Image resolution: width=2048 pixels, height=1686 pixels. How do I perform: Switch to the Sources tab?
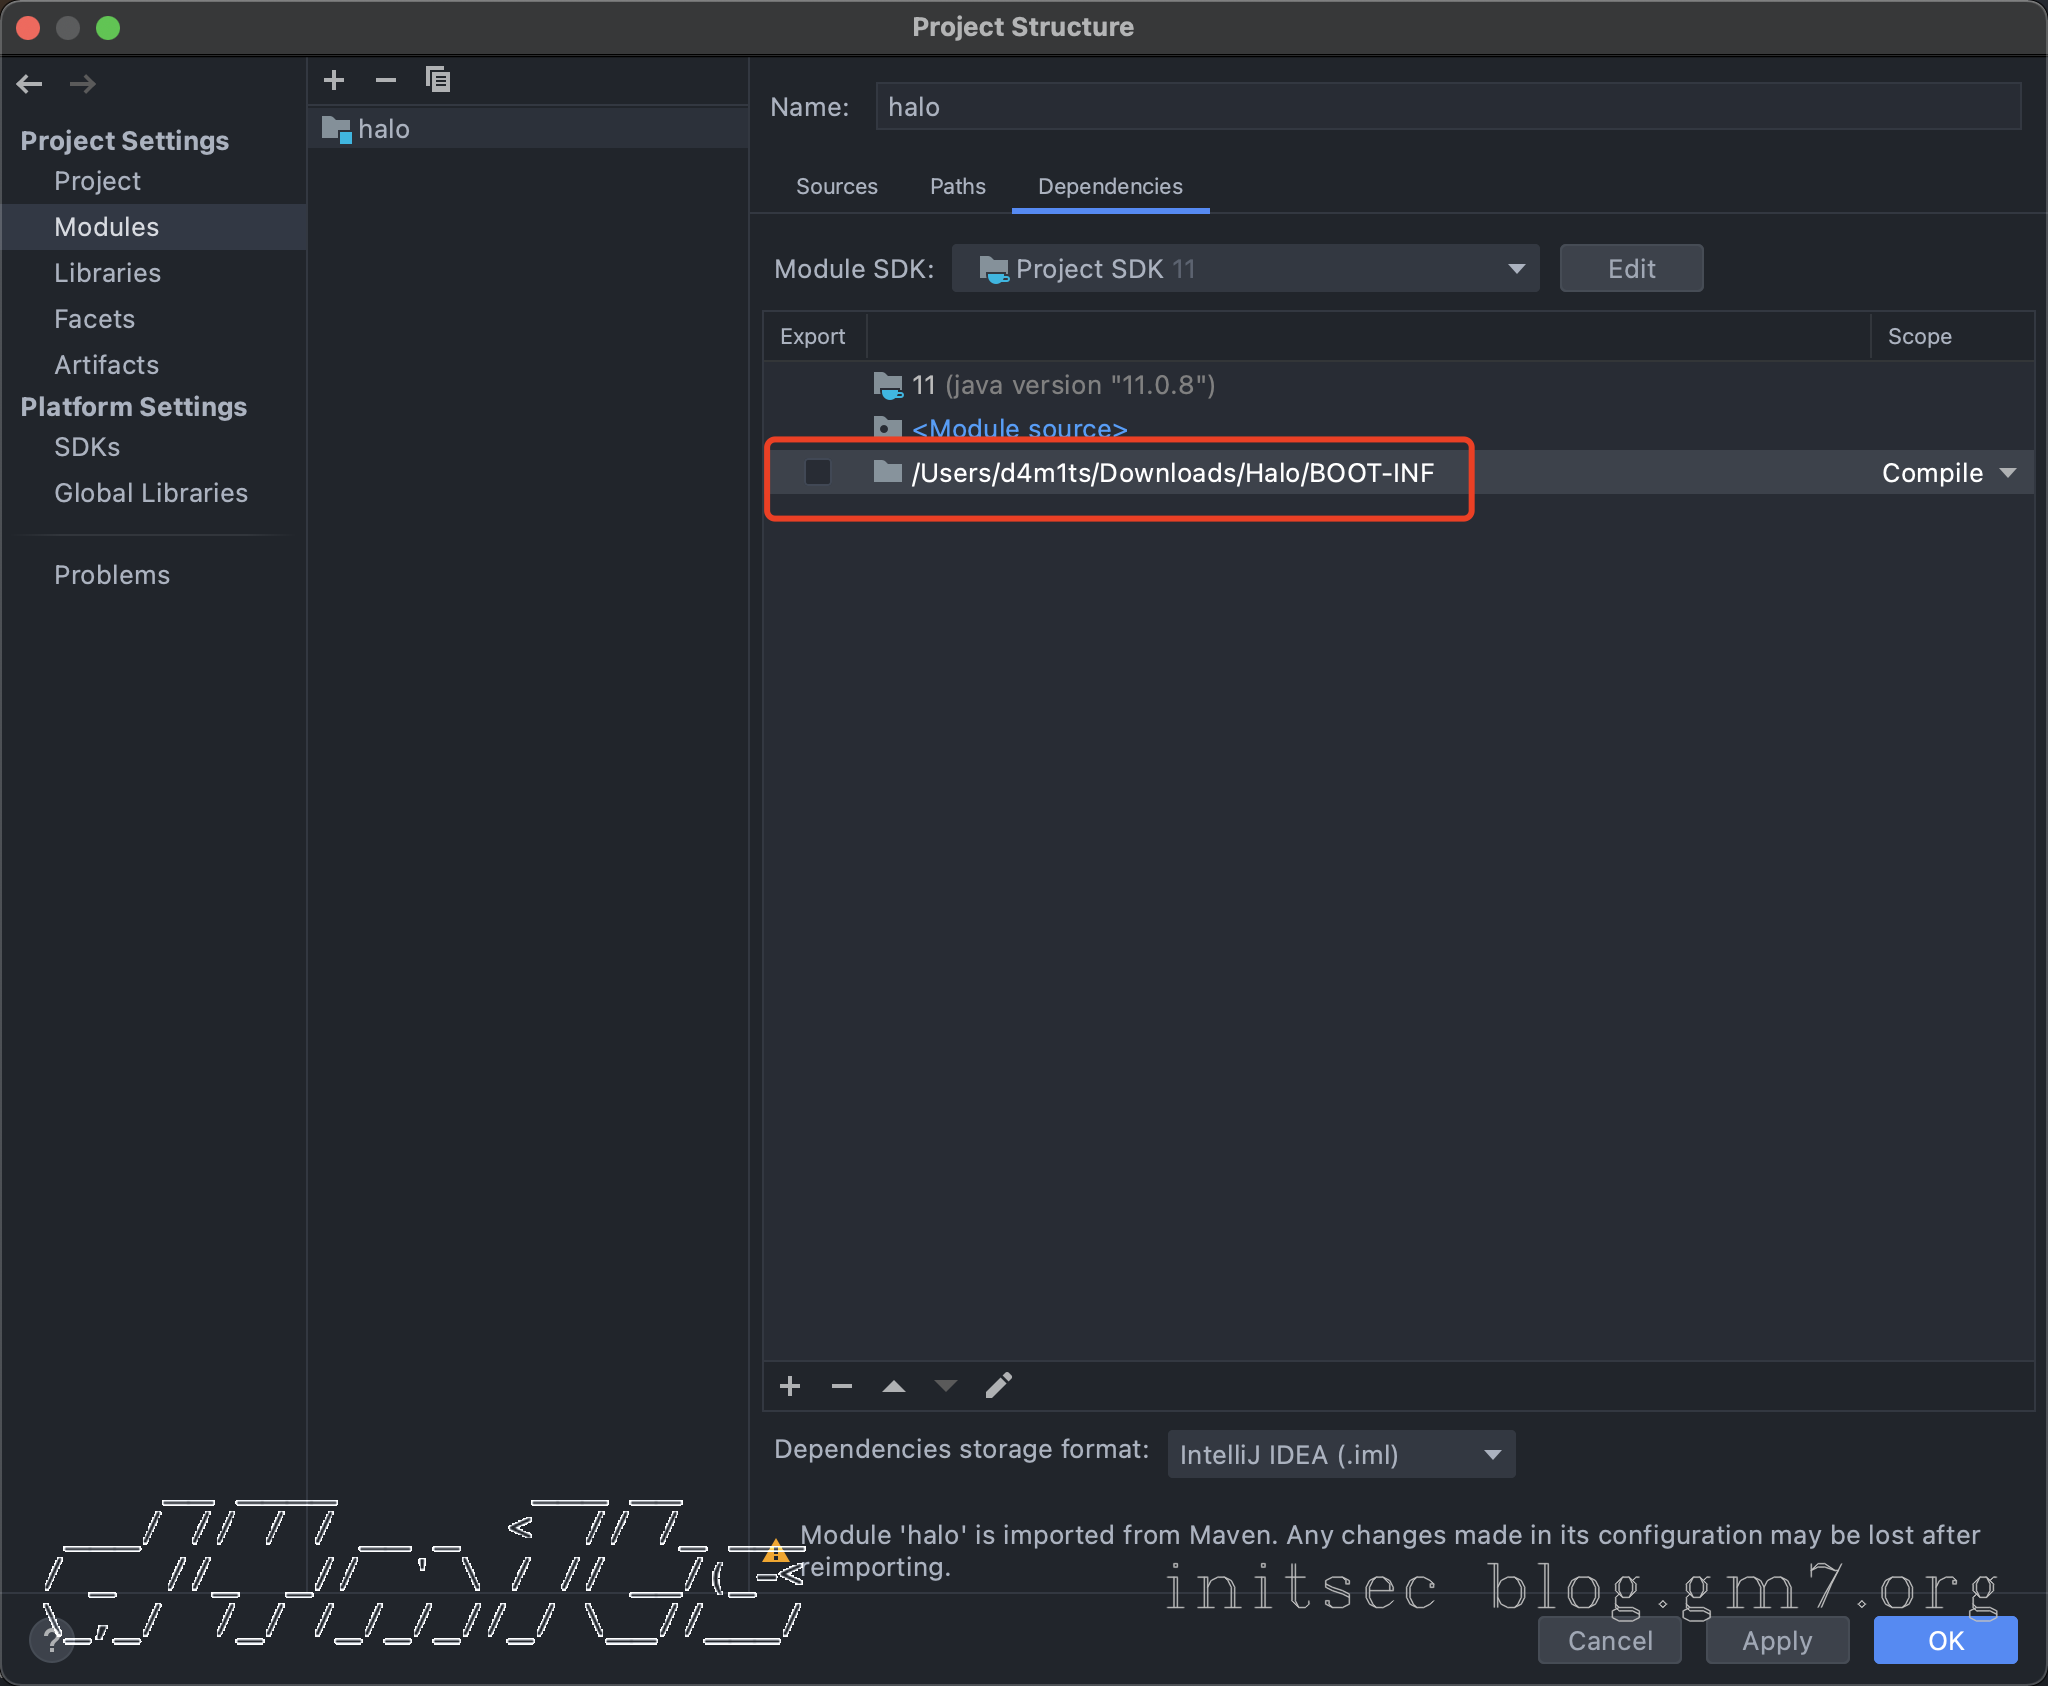[x=836, y=187]
